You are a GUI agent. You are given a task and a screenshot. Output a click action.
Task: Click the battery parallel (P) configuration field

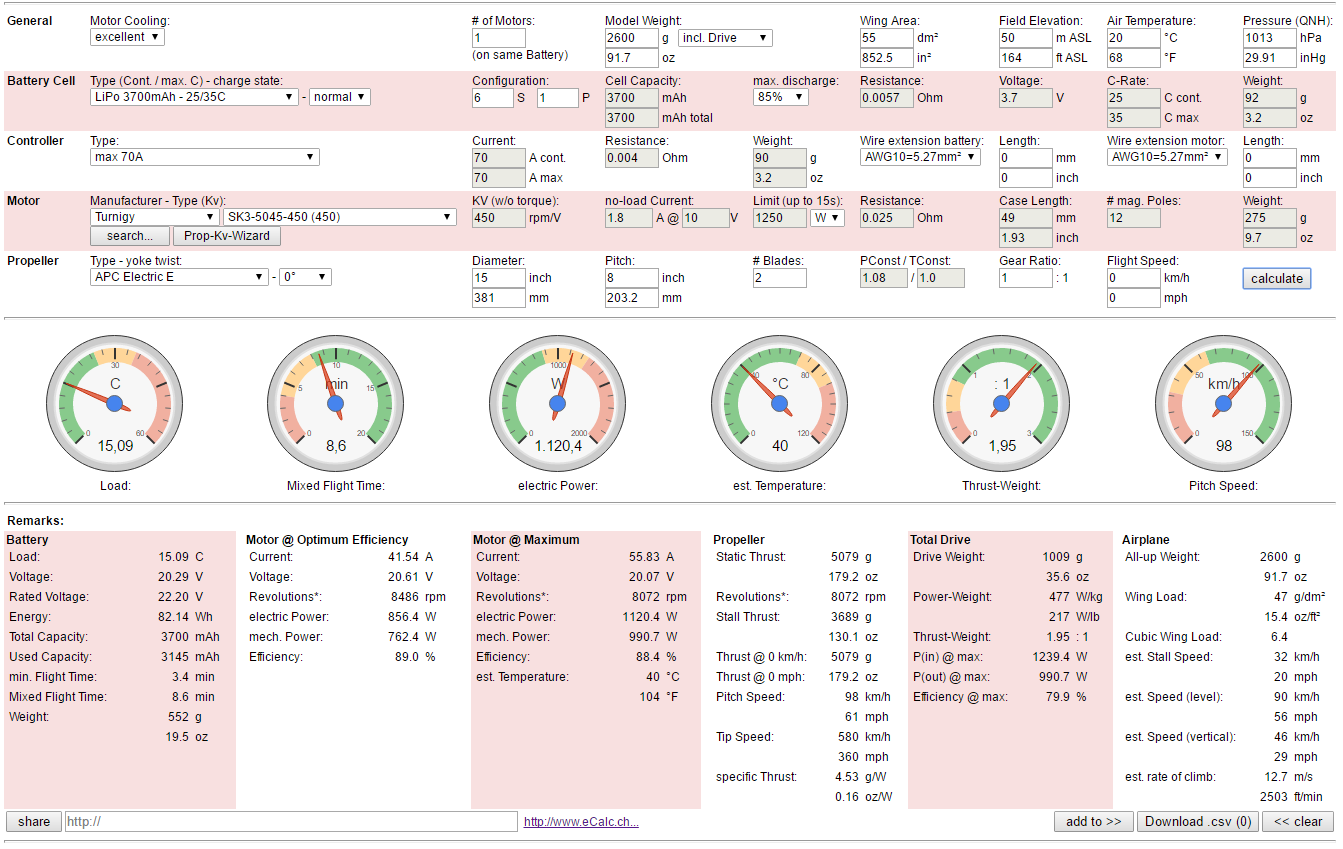557,98
